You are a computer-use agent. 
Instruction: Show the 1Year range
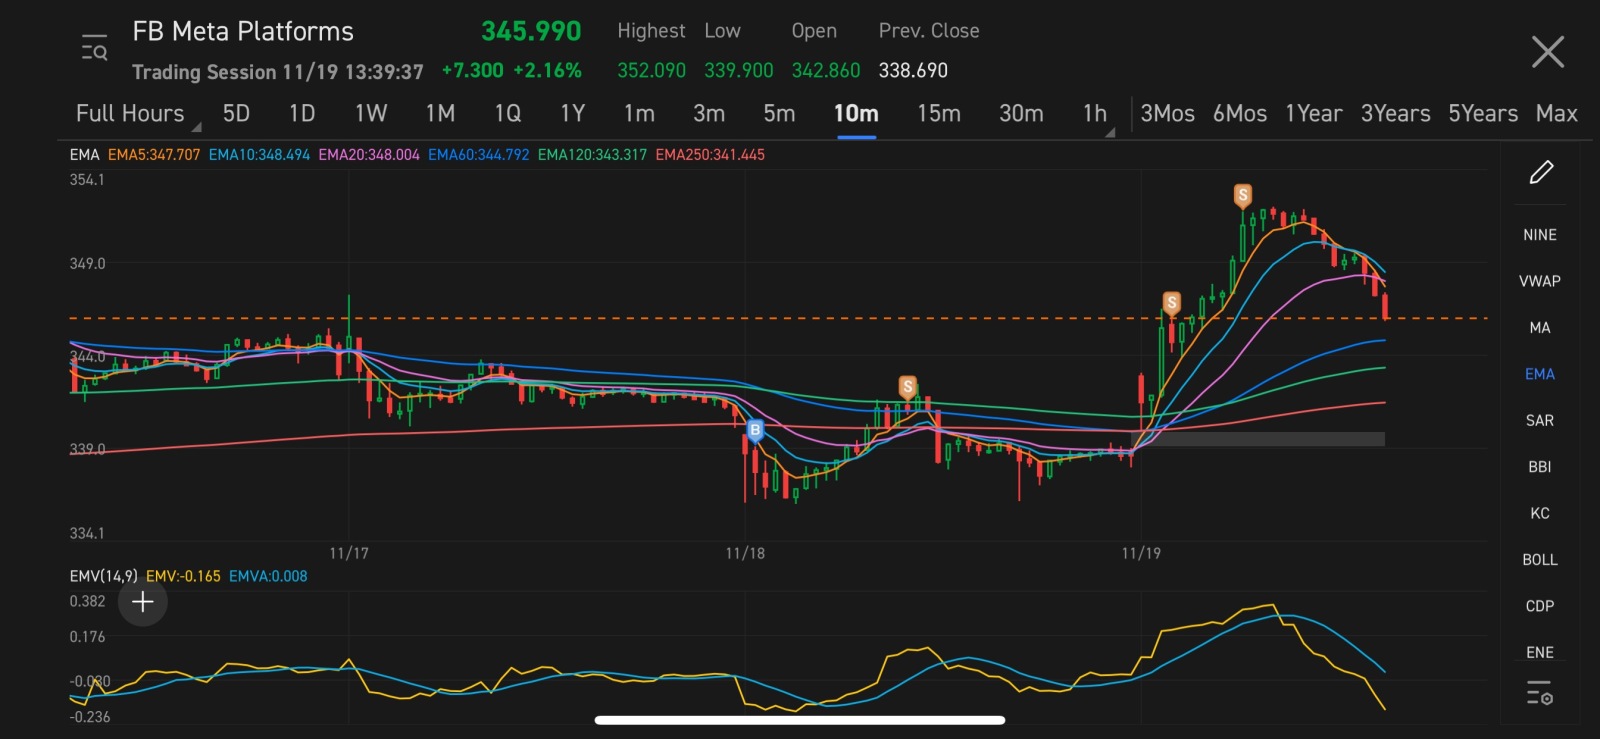coord(1314,113)
